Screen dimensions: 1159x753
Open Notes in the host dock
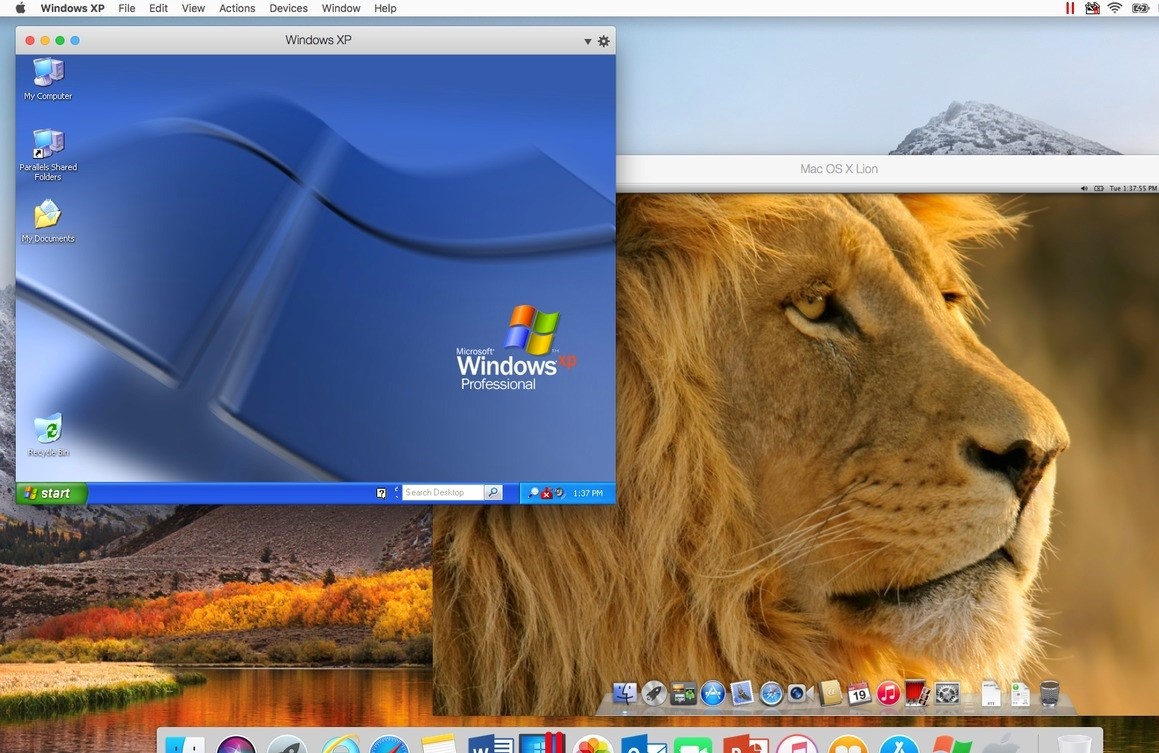439,743
